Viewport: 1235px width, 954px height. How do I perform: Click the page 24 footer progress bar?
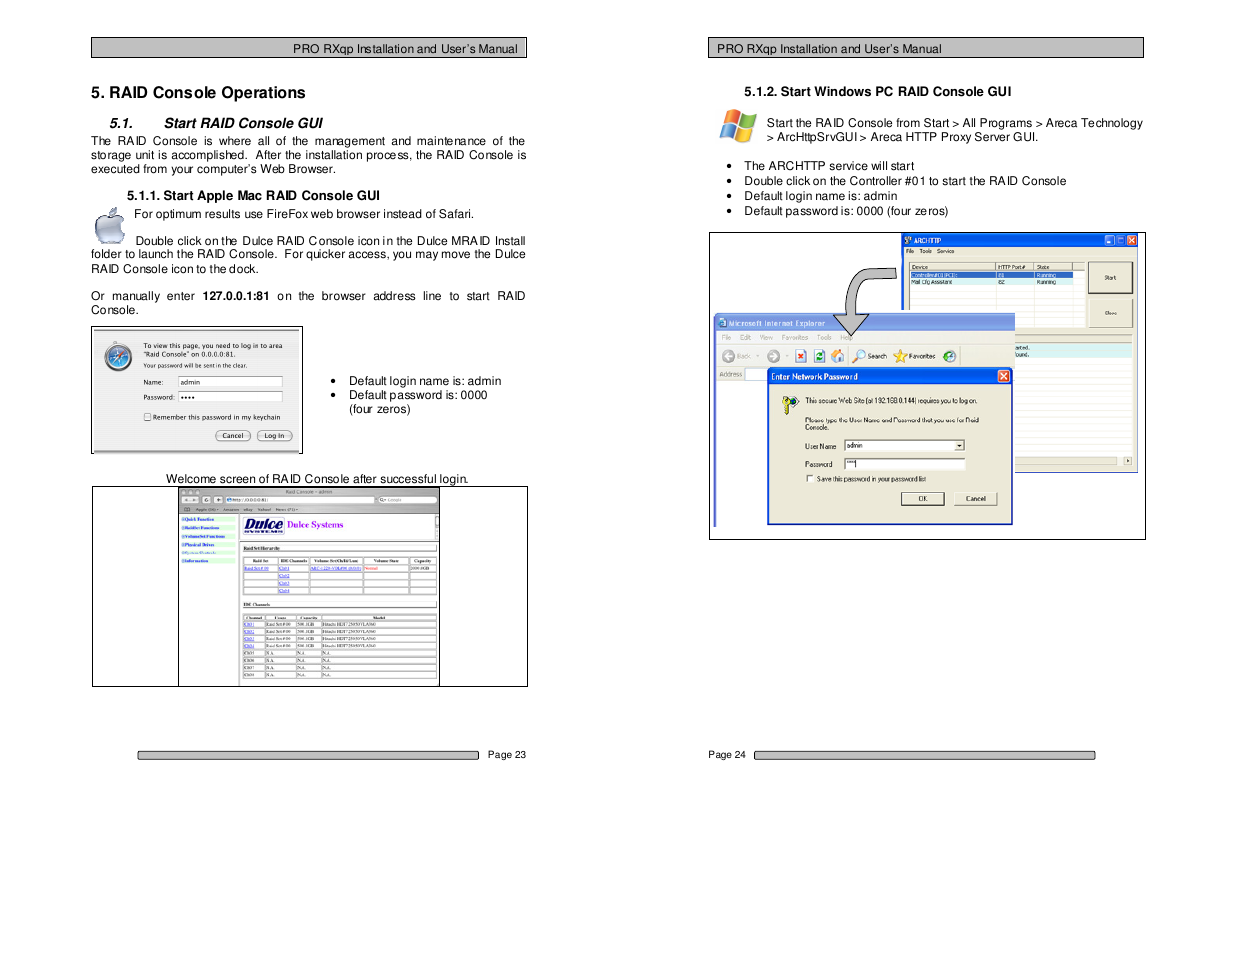925,755
